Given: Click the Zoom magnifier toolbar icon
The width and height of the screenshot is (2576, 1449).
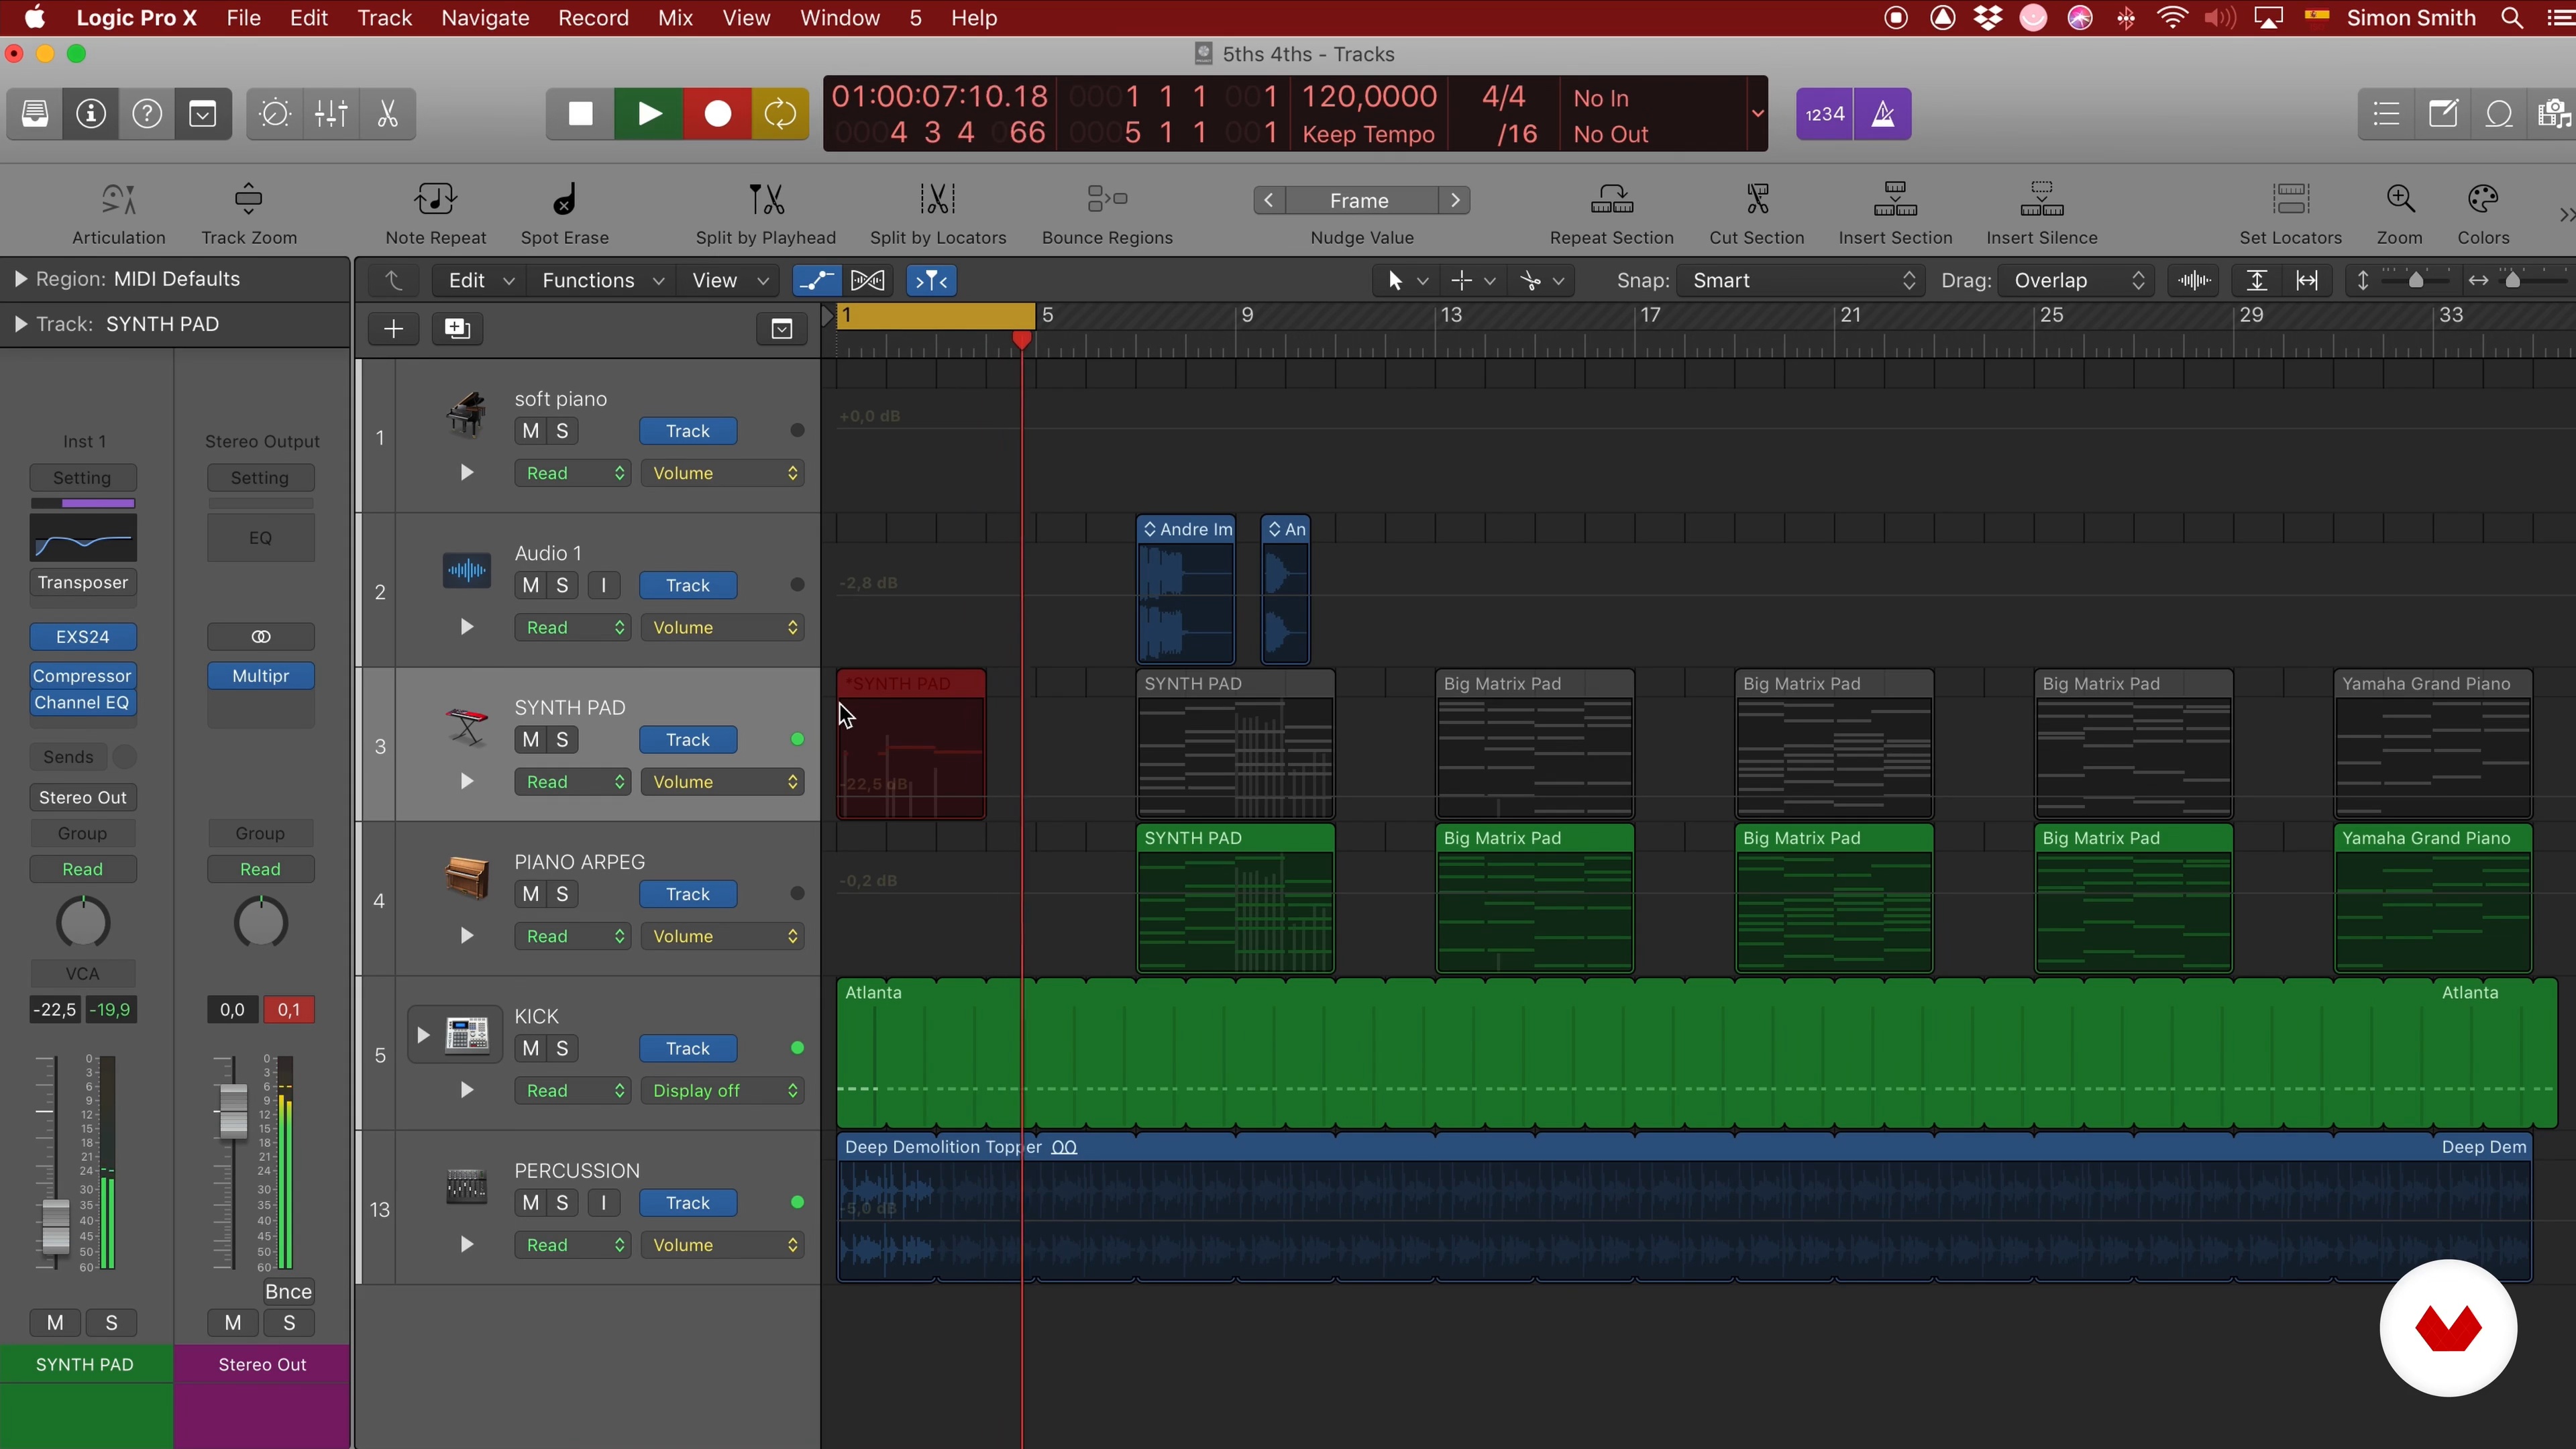Looking at the screenshot, I should (2400, 200).
